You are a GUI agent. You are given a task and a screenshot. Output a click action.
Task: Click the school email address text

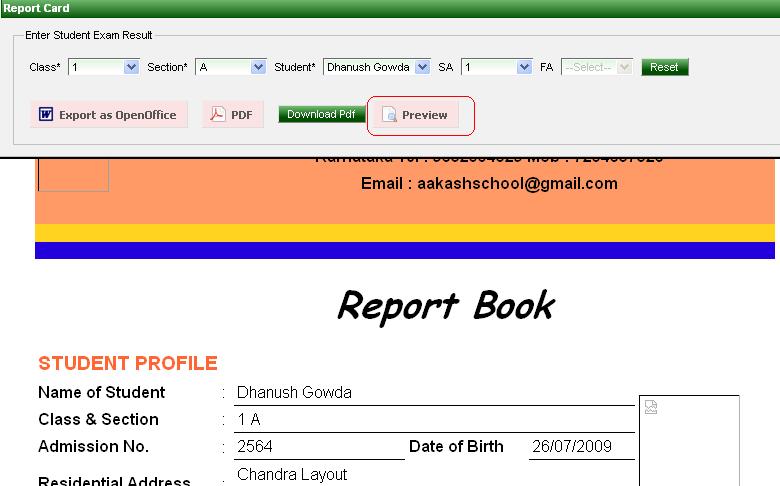coord(489,184)
